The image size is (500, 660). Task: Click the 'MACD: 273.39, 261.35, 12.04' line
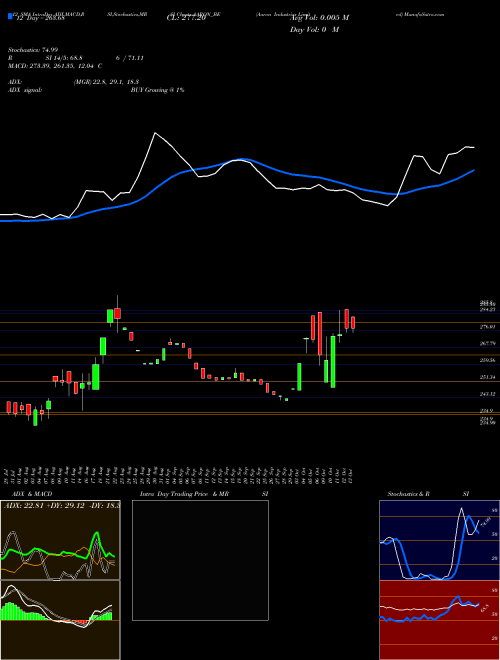coord(55,66)
